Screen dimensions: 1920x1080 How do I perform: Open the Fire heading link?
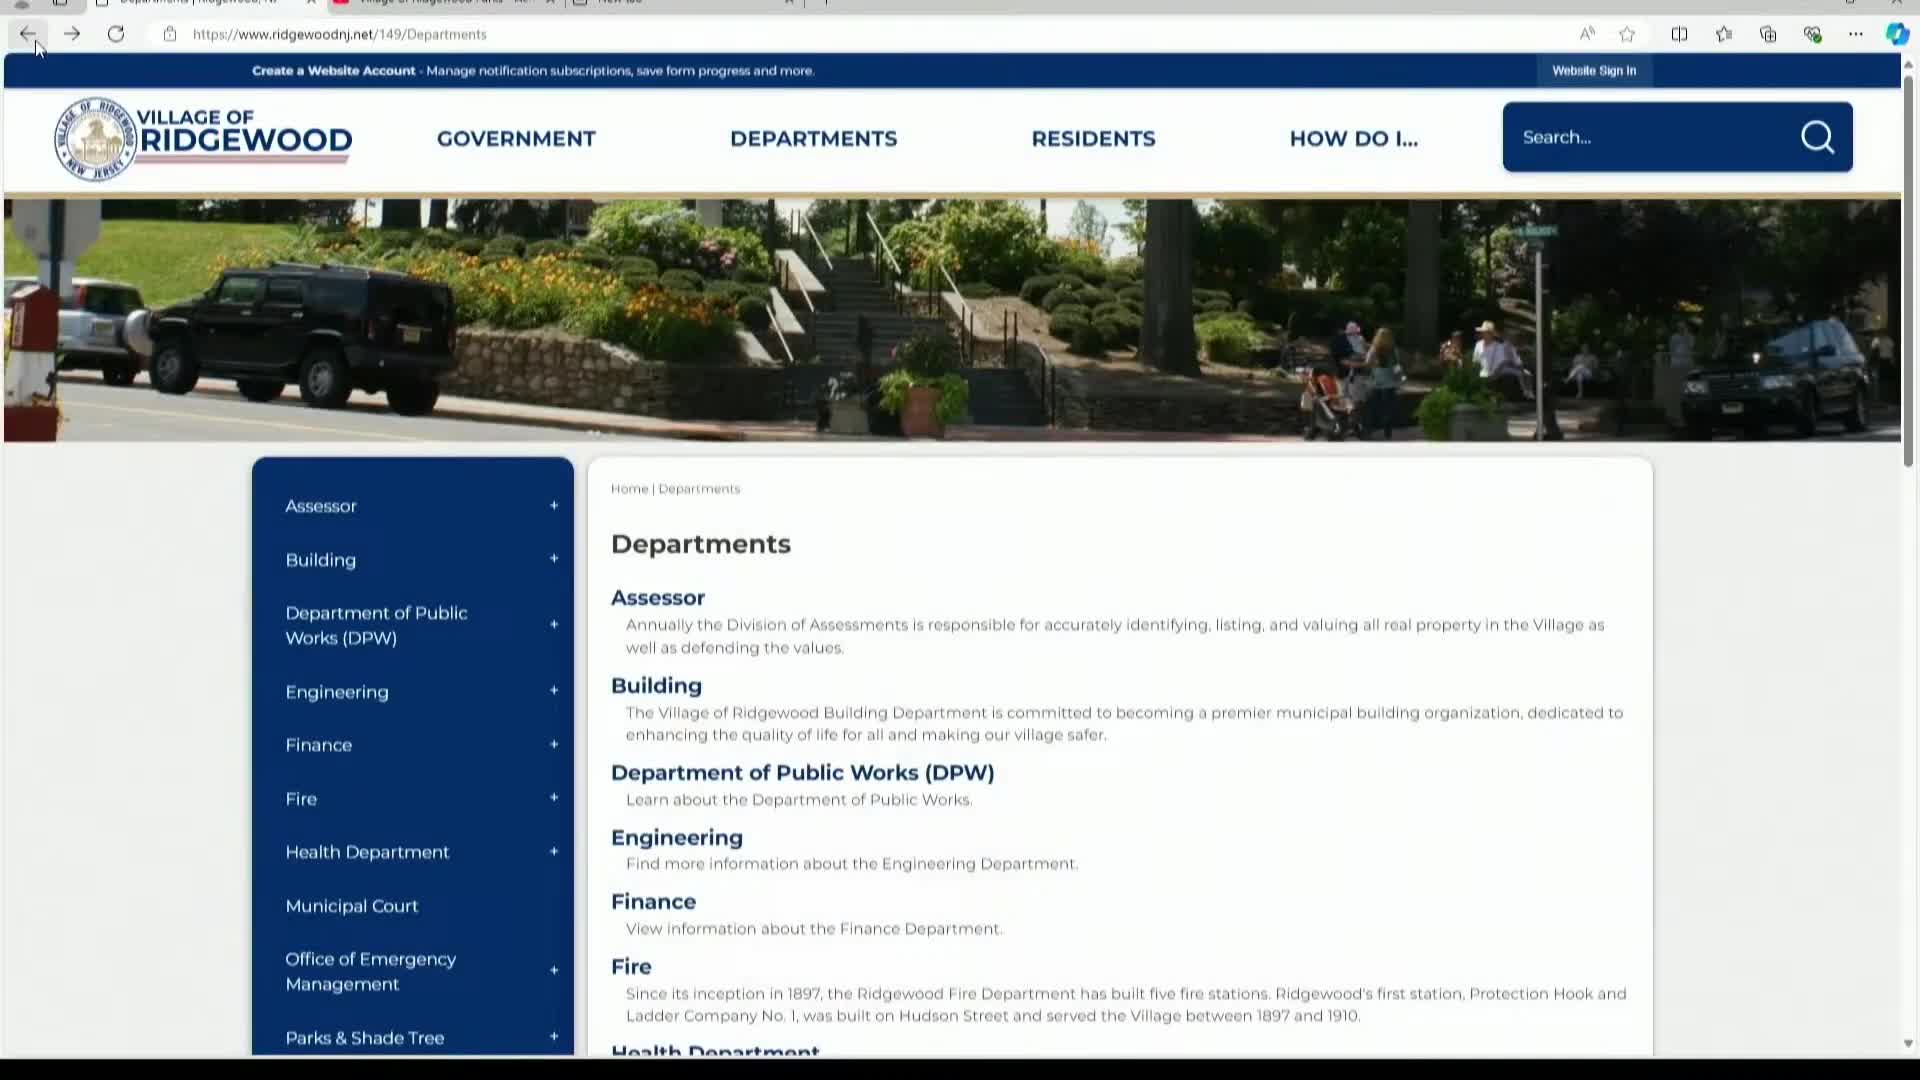631,967
